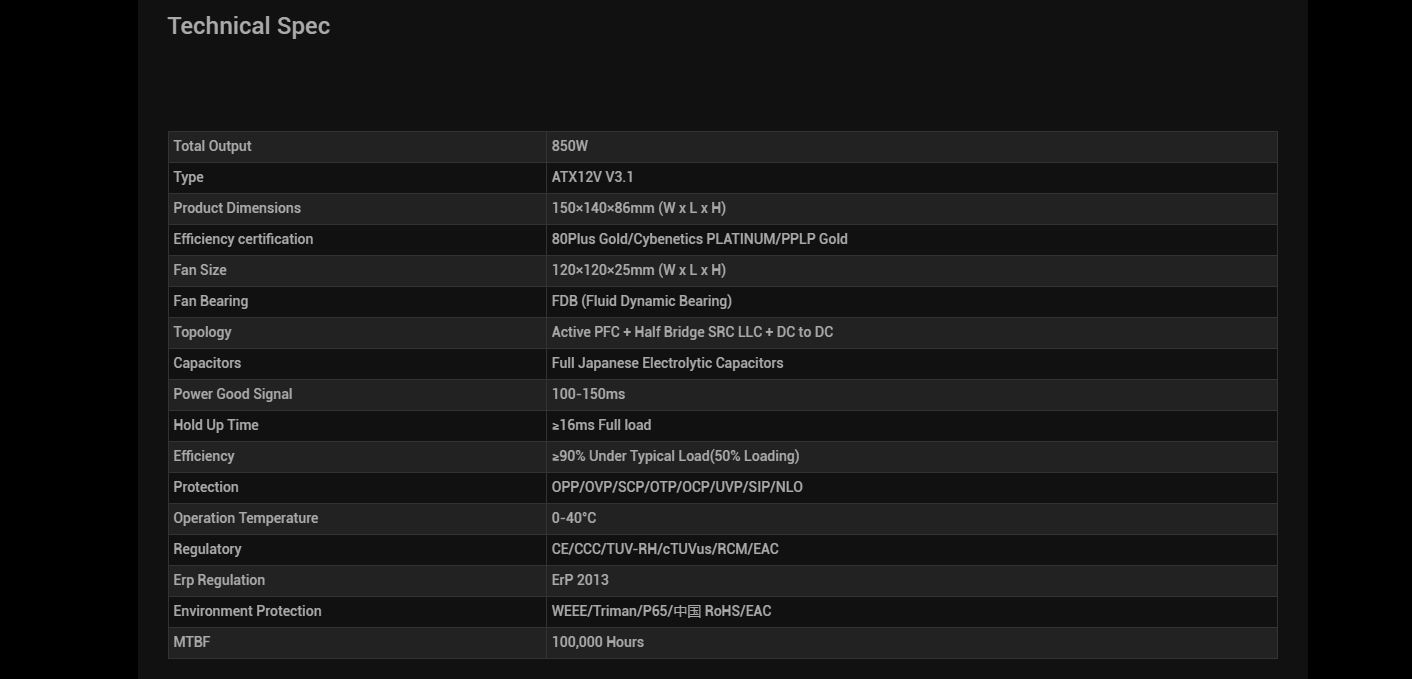Select the 'ATX12V V3.1' value
The width and height of the screenshot is (1412, 679).
593,177
